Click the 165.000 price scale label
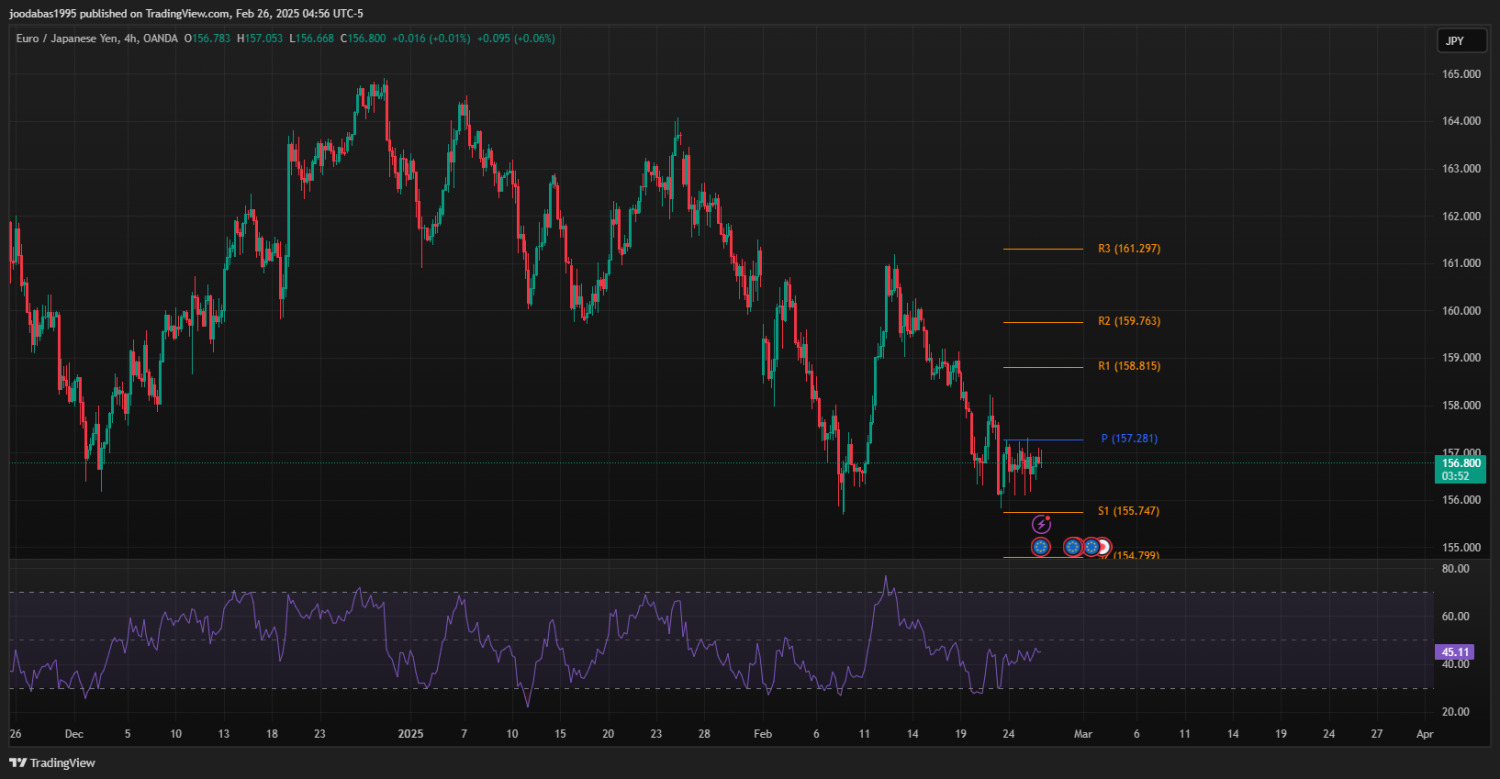The height and width of the screenshot is (779, 1500). (1461, 74)
